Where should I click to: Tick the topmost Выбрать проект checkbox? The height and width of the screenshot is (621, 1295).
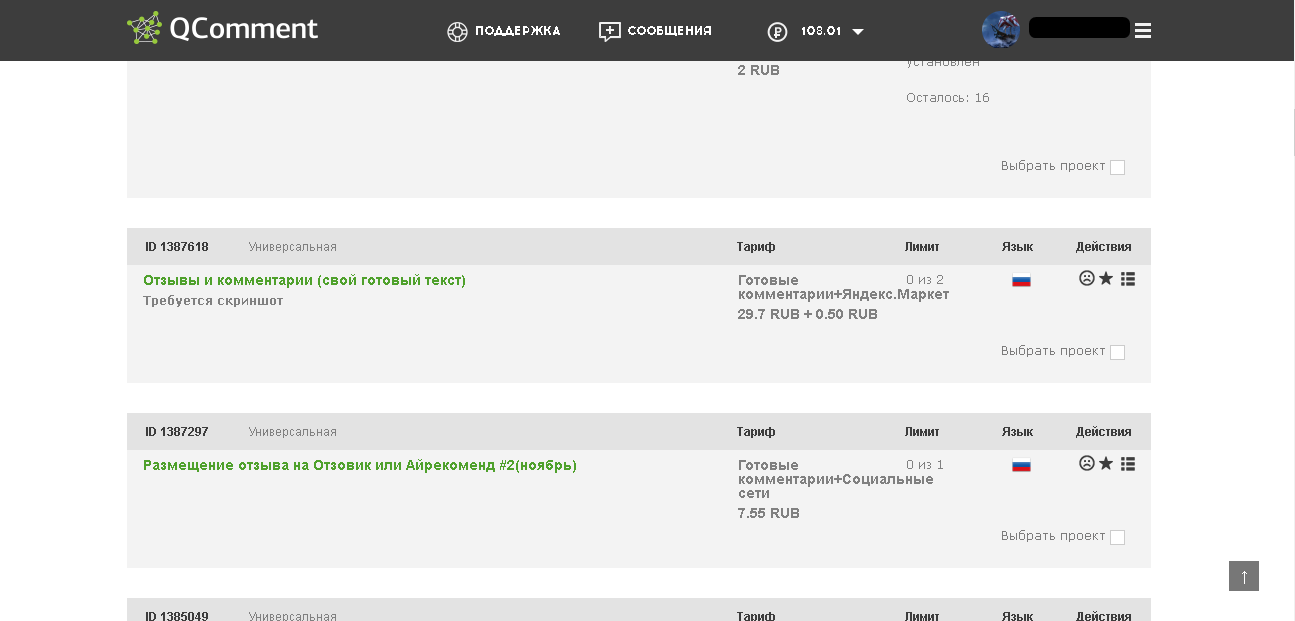click(x=1118, y=167)
